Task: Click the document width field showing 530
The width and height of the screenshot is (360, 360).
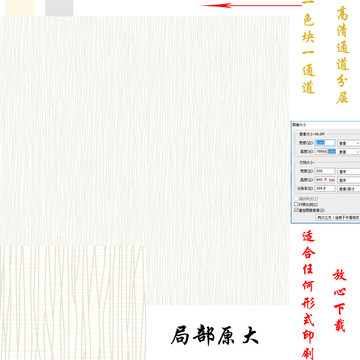Action: [x=325, y=171]
